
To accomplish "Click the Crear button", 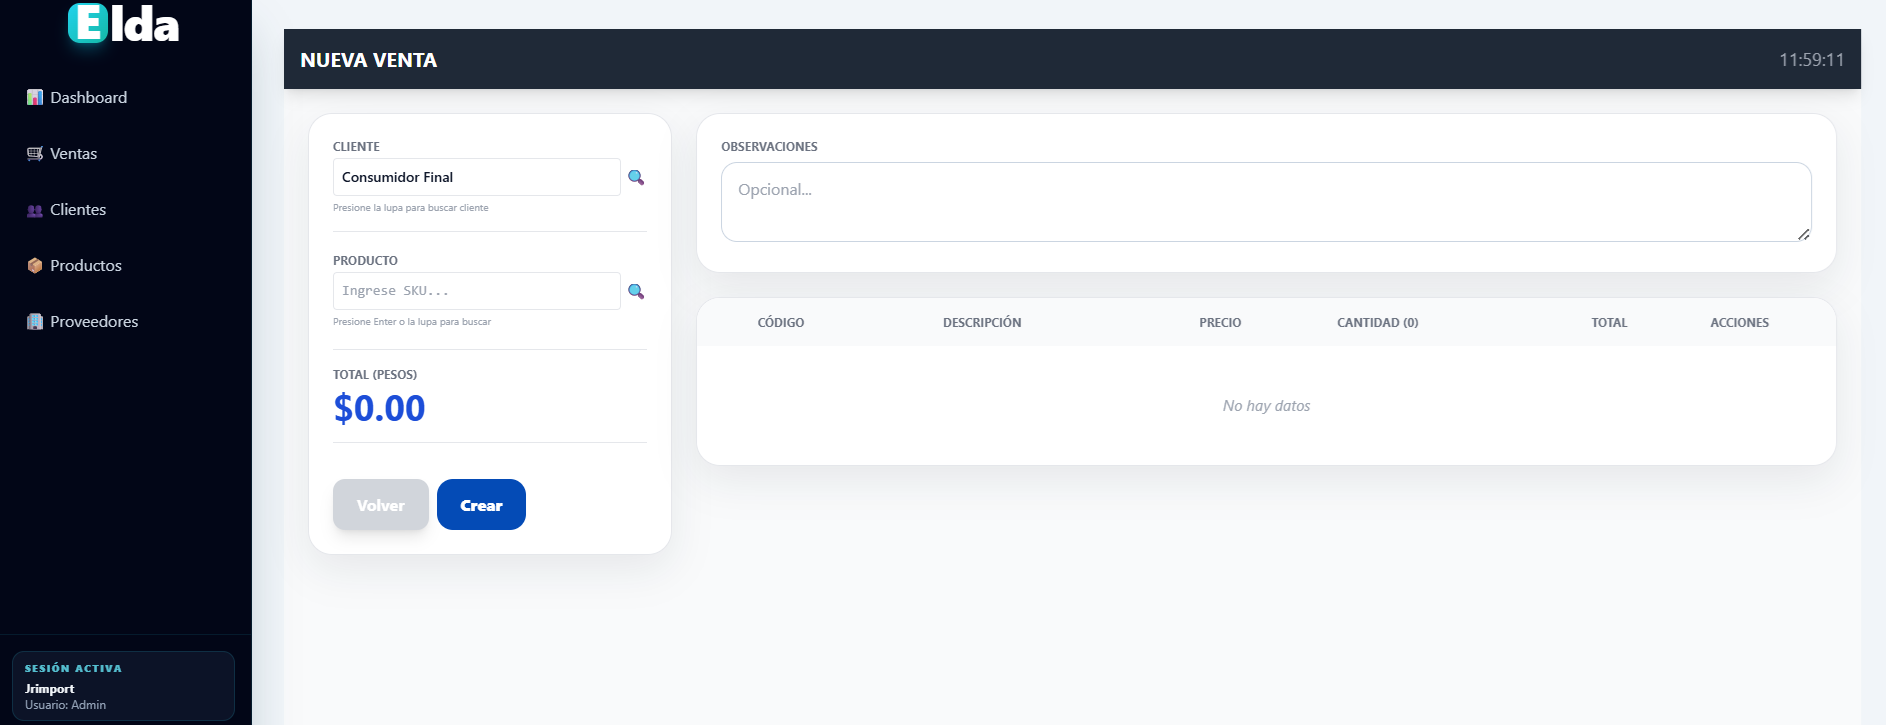I will pyautogui.click(x=481, y=505).
